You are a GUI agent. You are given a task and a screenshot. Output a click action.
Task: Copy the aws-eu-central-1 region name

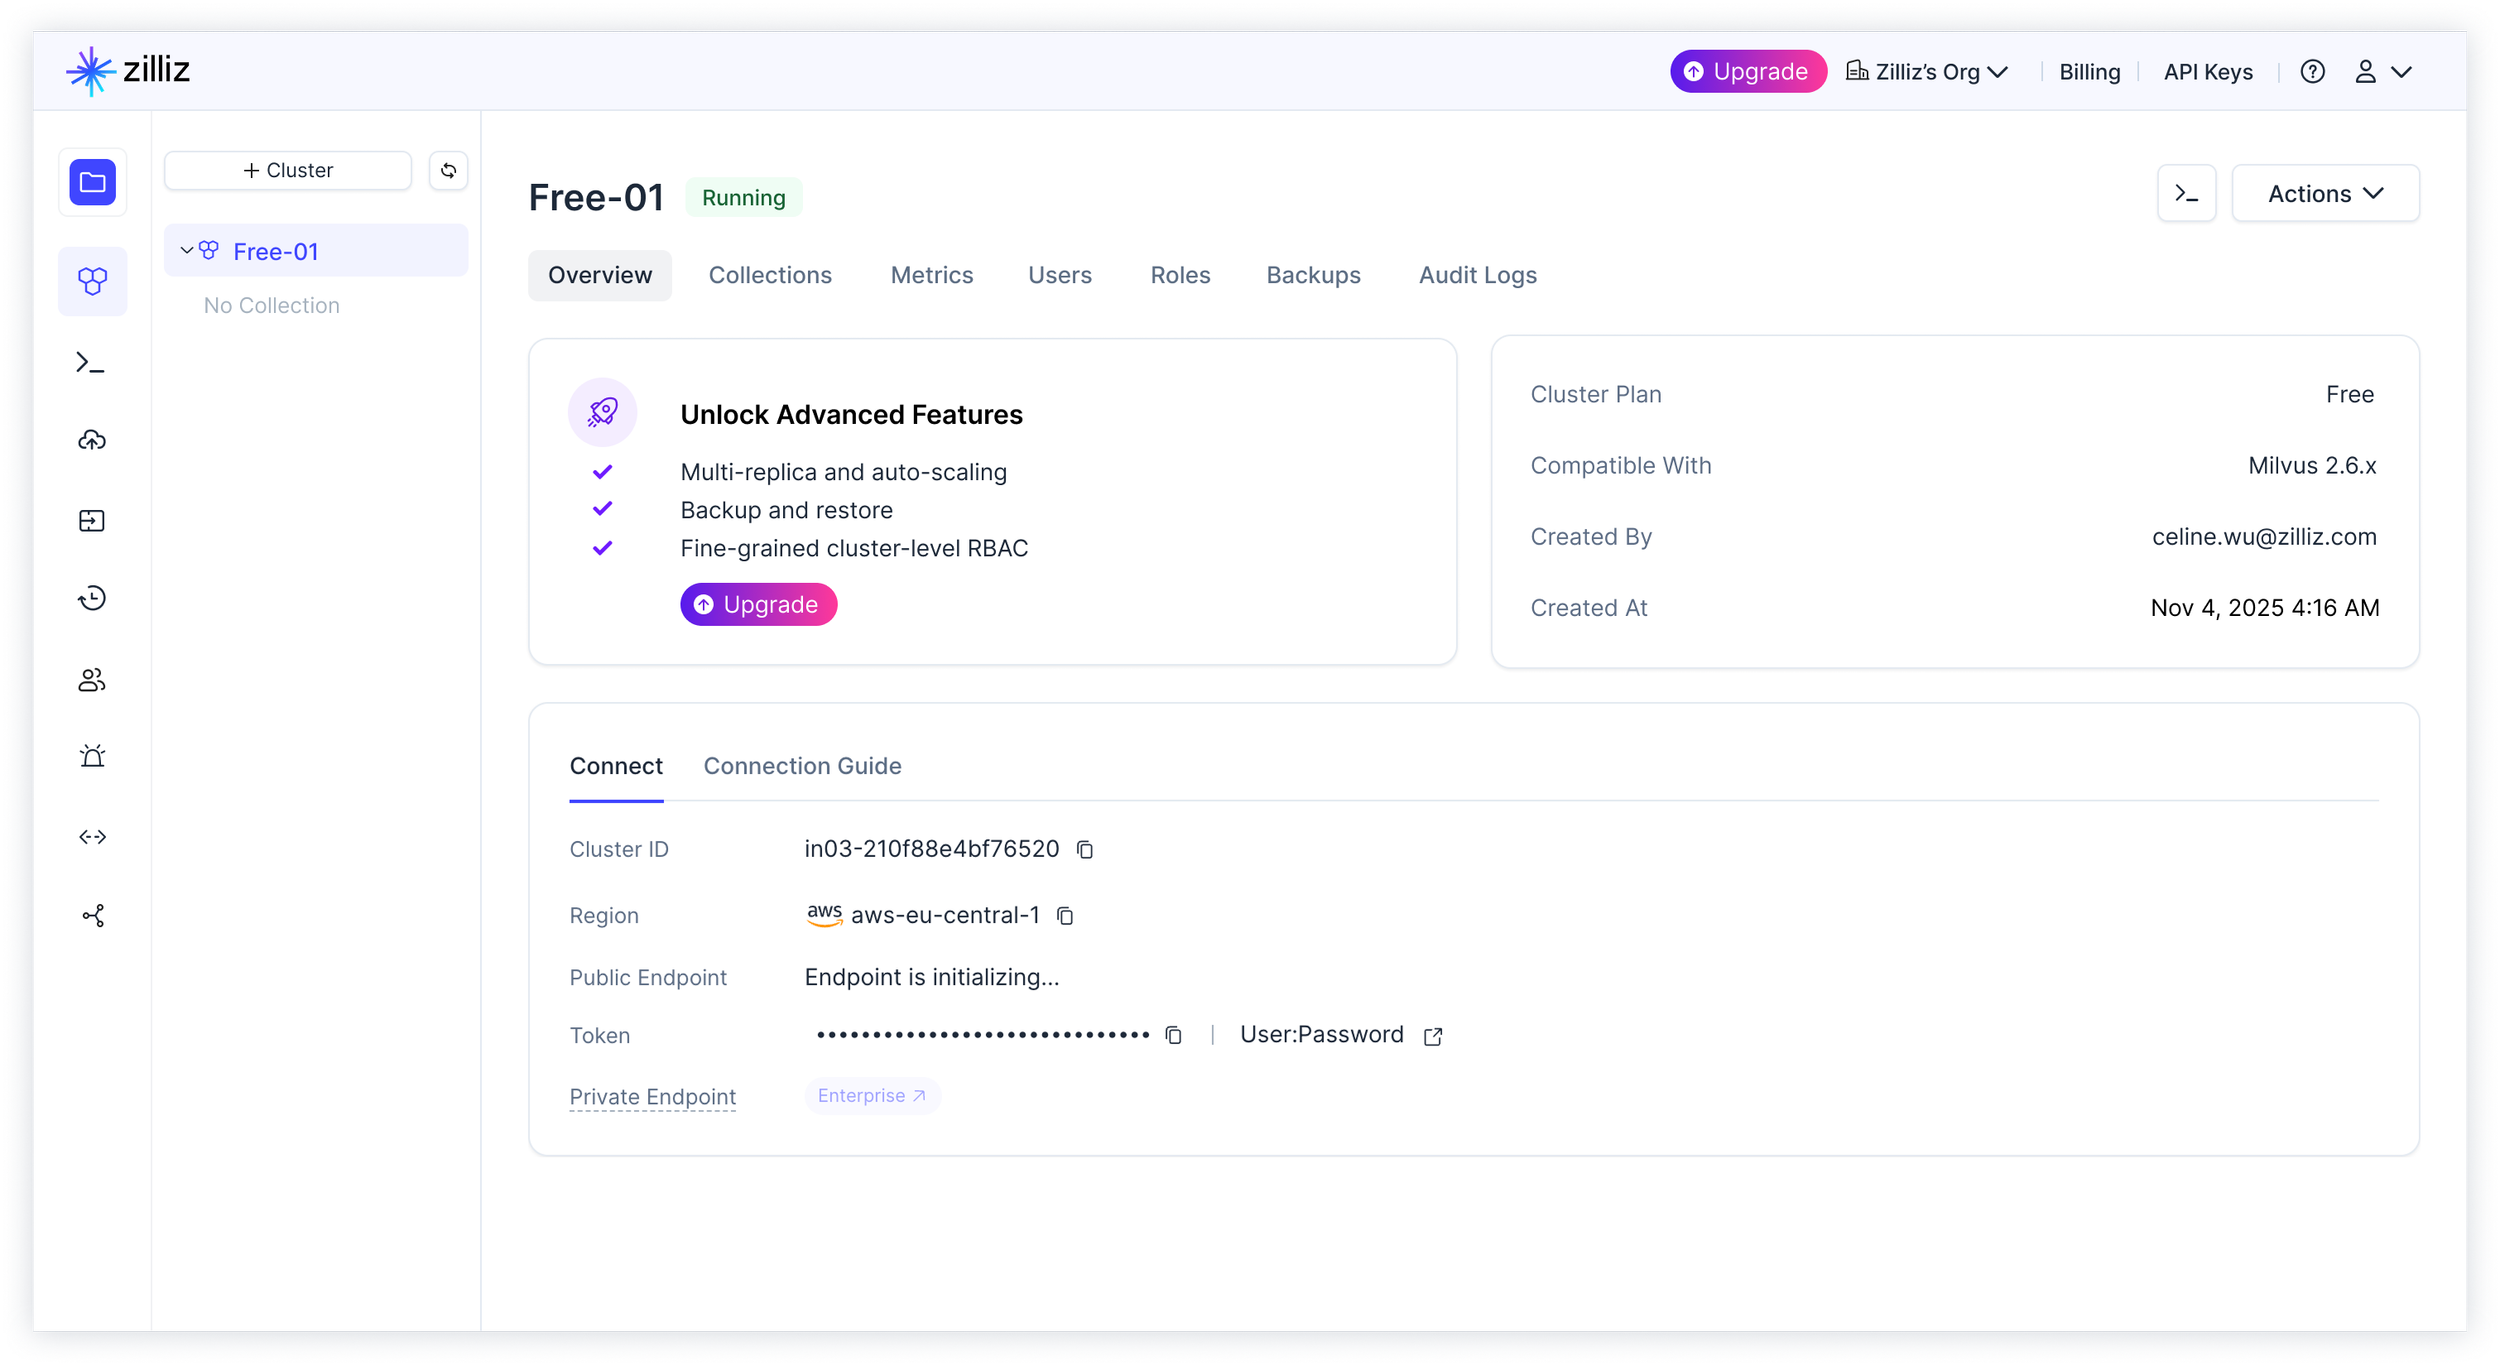click(x=1066, y=916)
